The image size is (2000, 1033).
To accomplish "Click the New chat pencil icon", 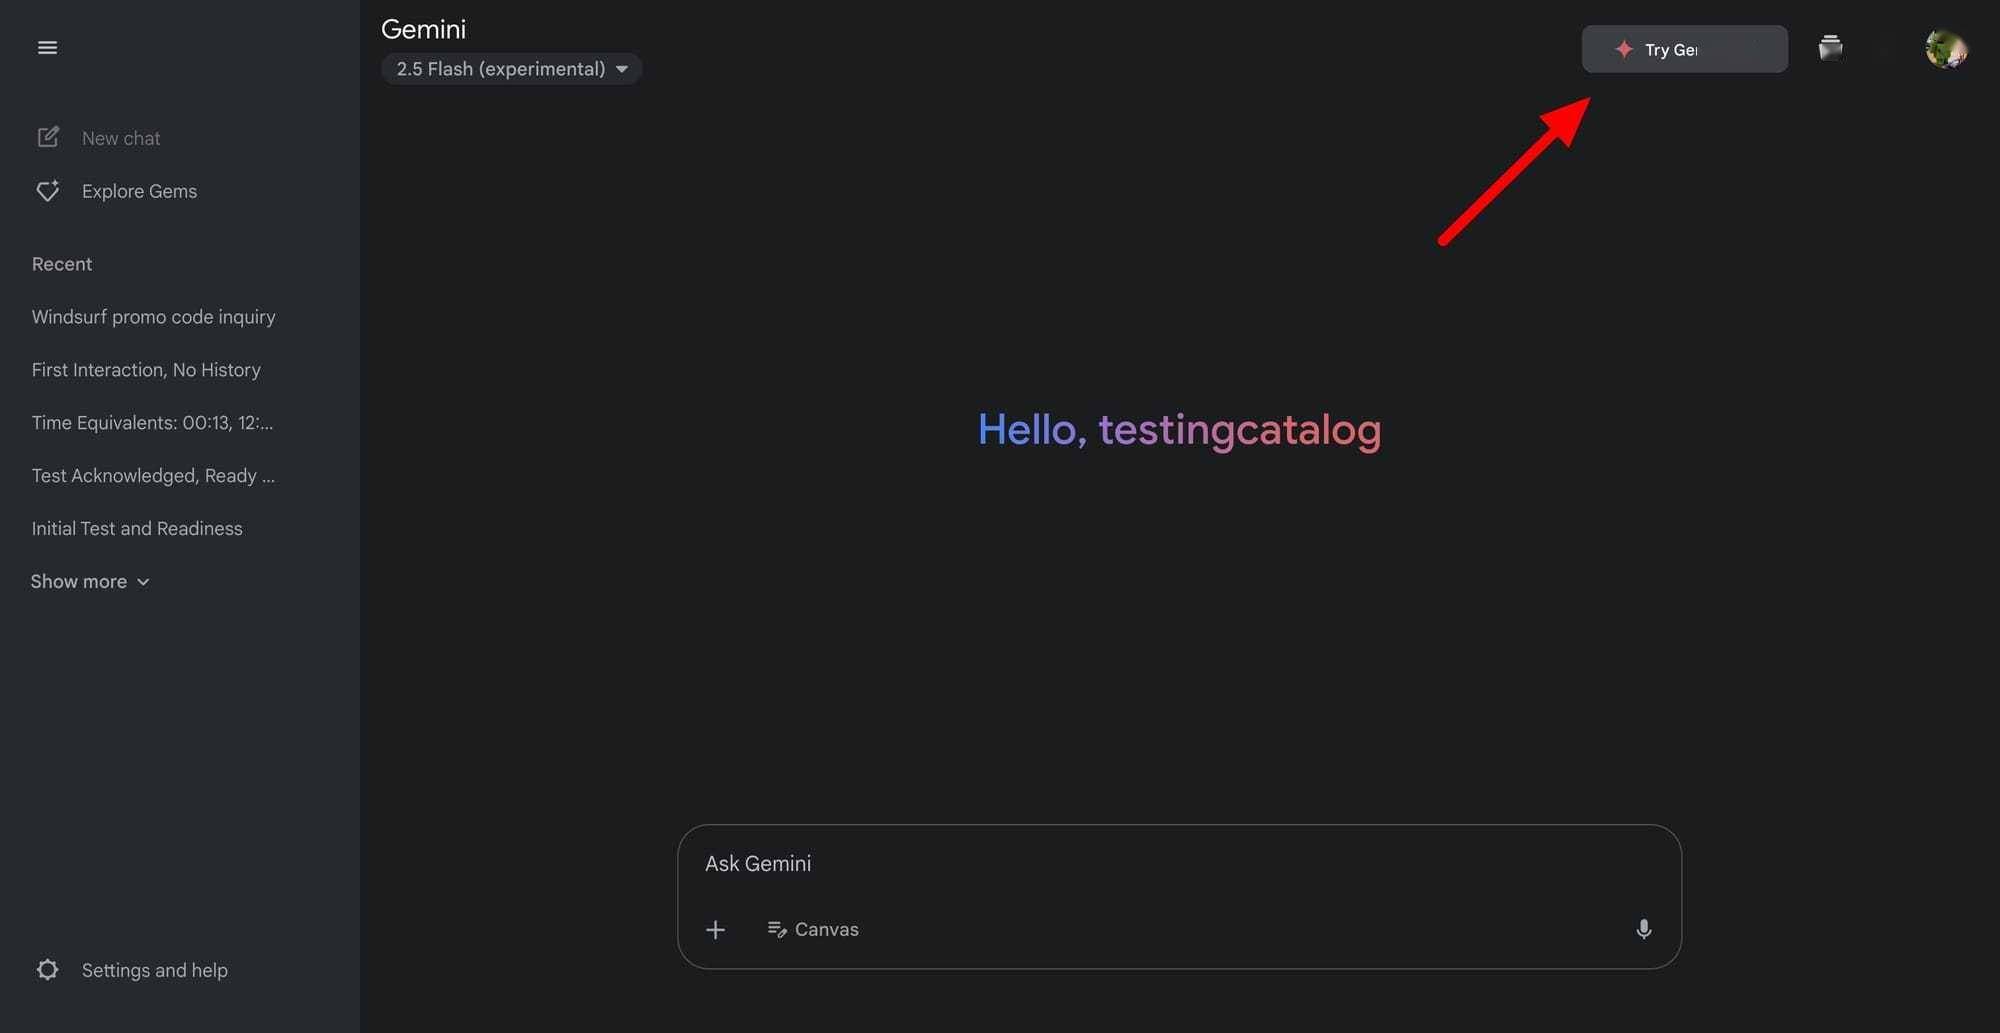I will click(x=48, y=137).
